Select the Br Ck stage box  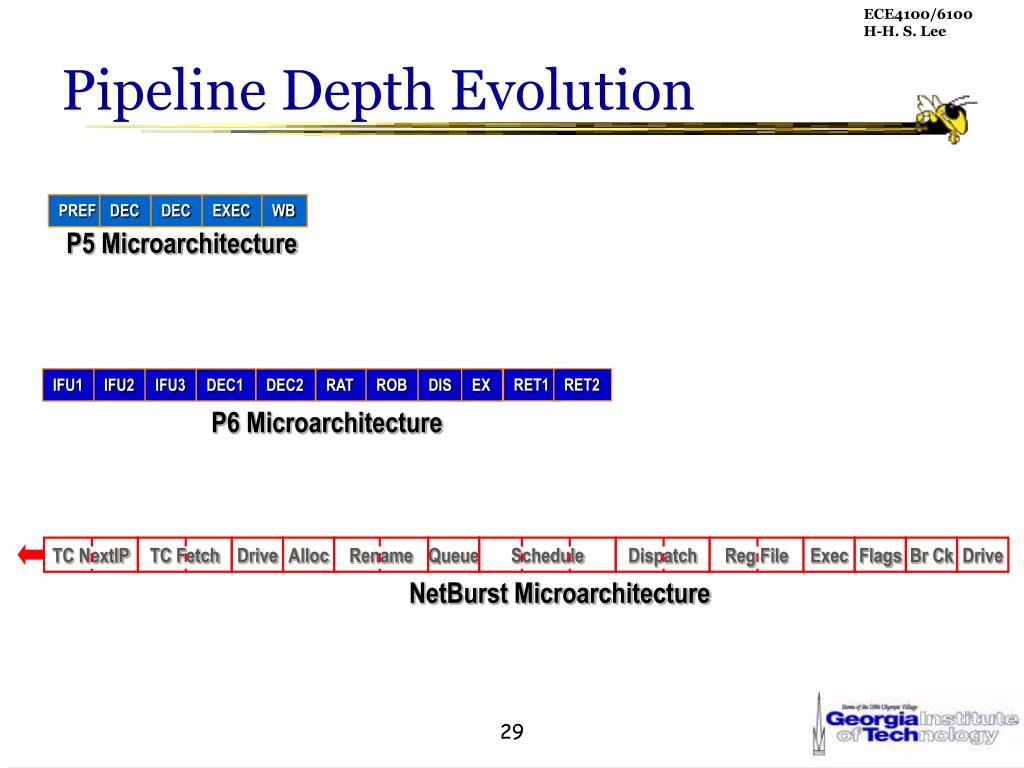(x=932, y=555)
